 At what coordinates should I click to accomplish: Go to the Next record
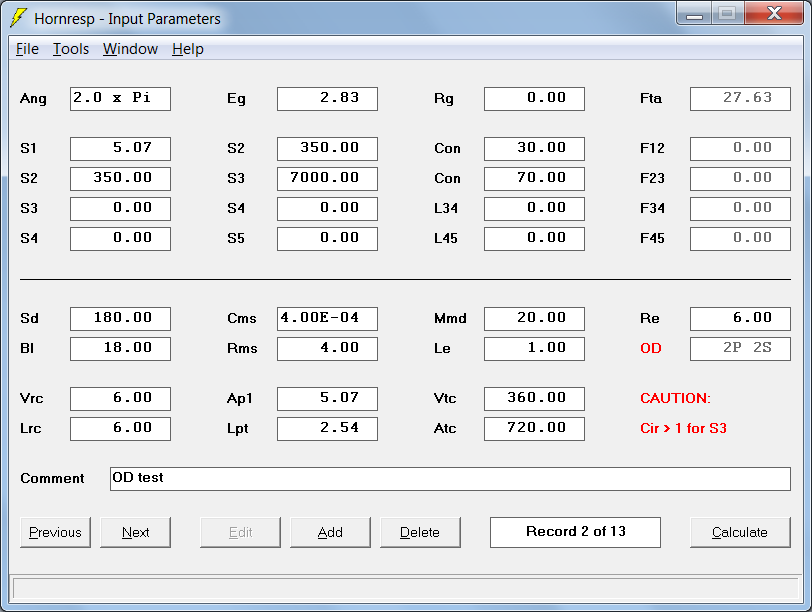point(136,532)
